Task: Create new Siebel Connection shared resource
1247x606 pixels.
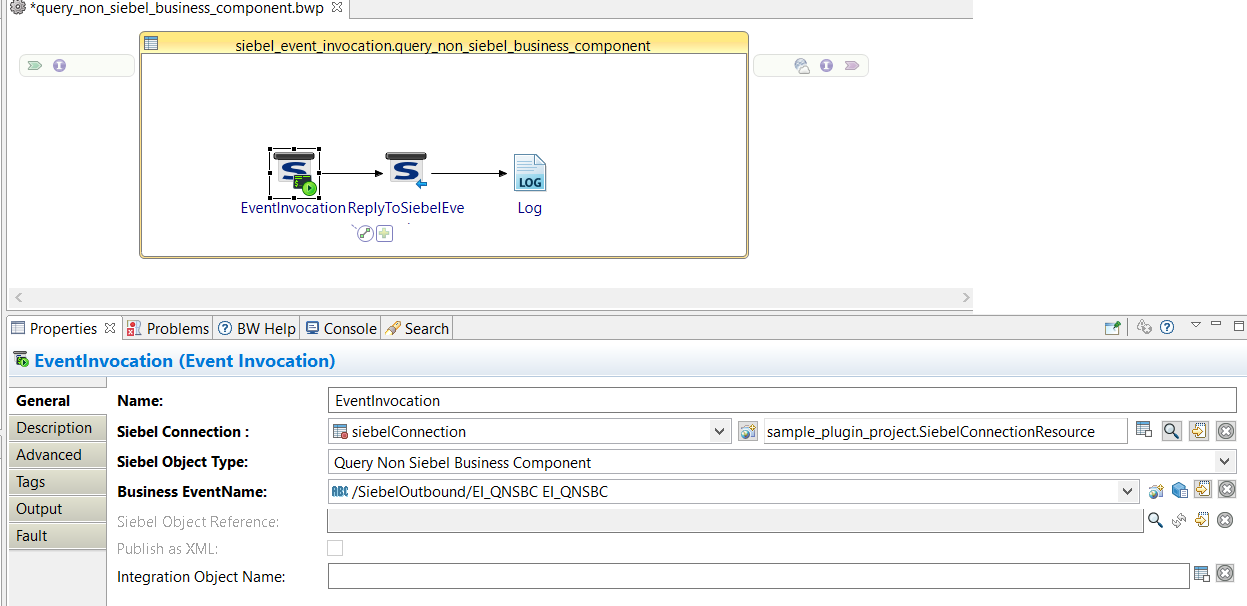Action: click(747, 432)
